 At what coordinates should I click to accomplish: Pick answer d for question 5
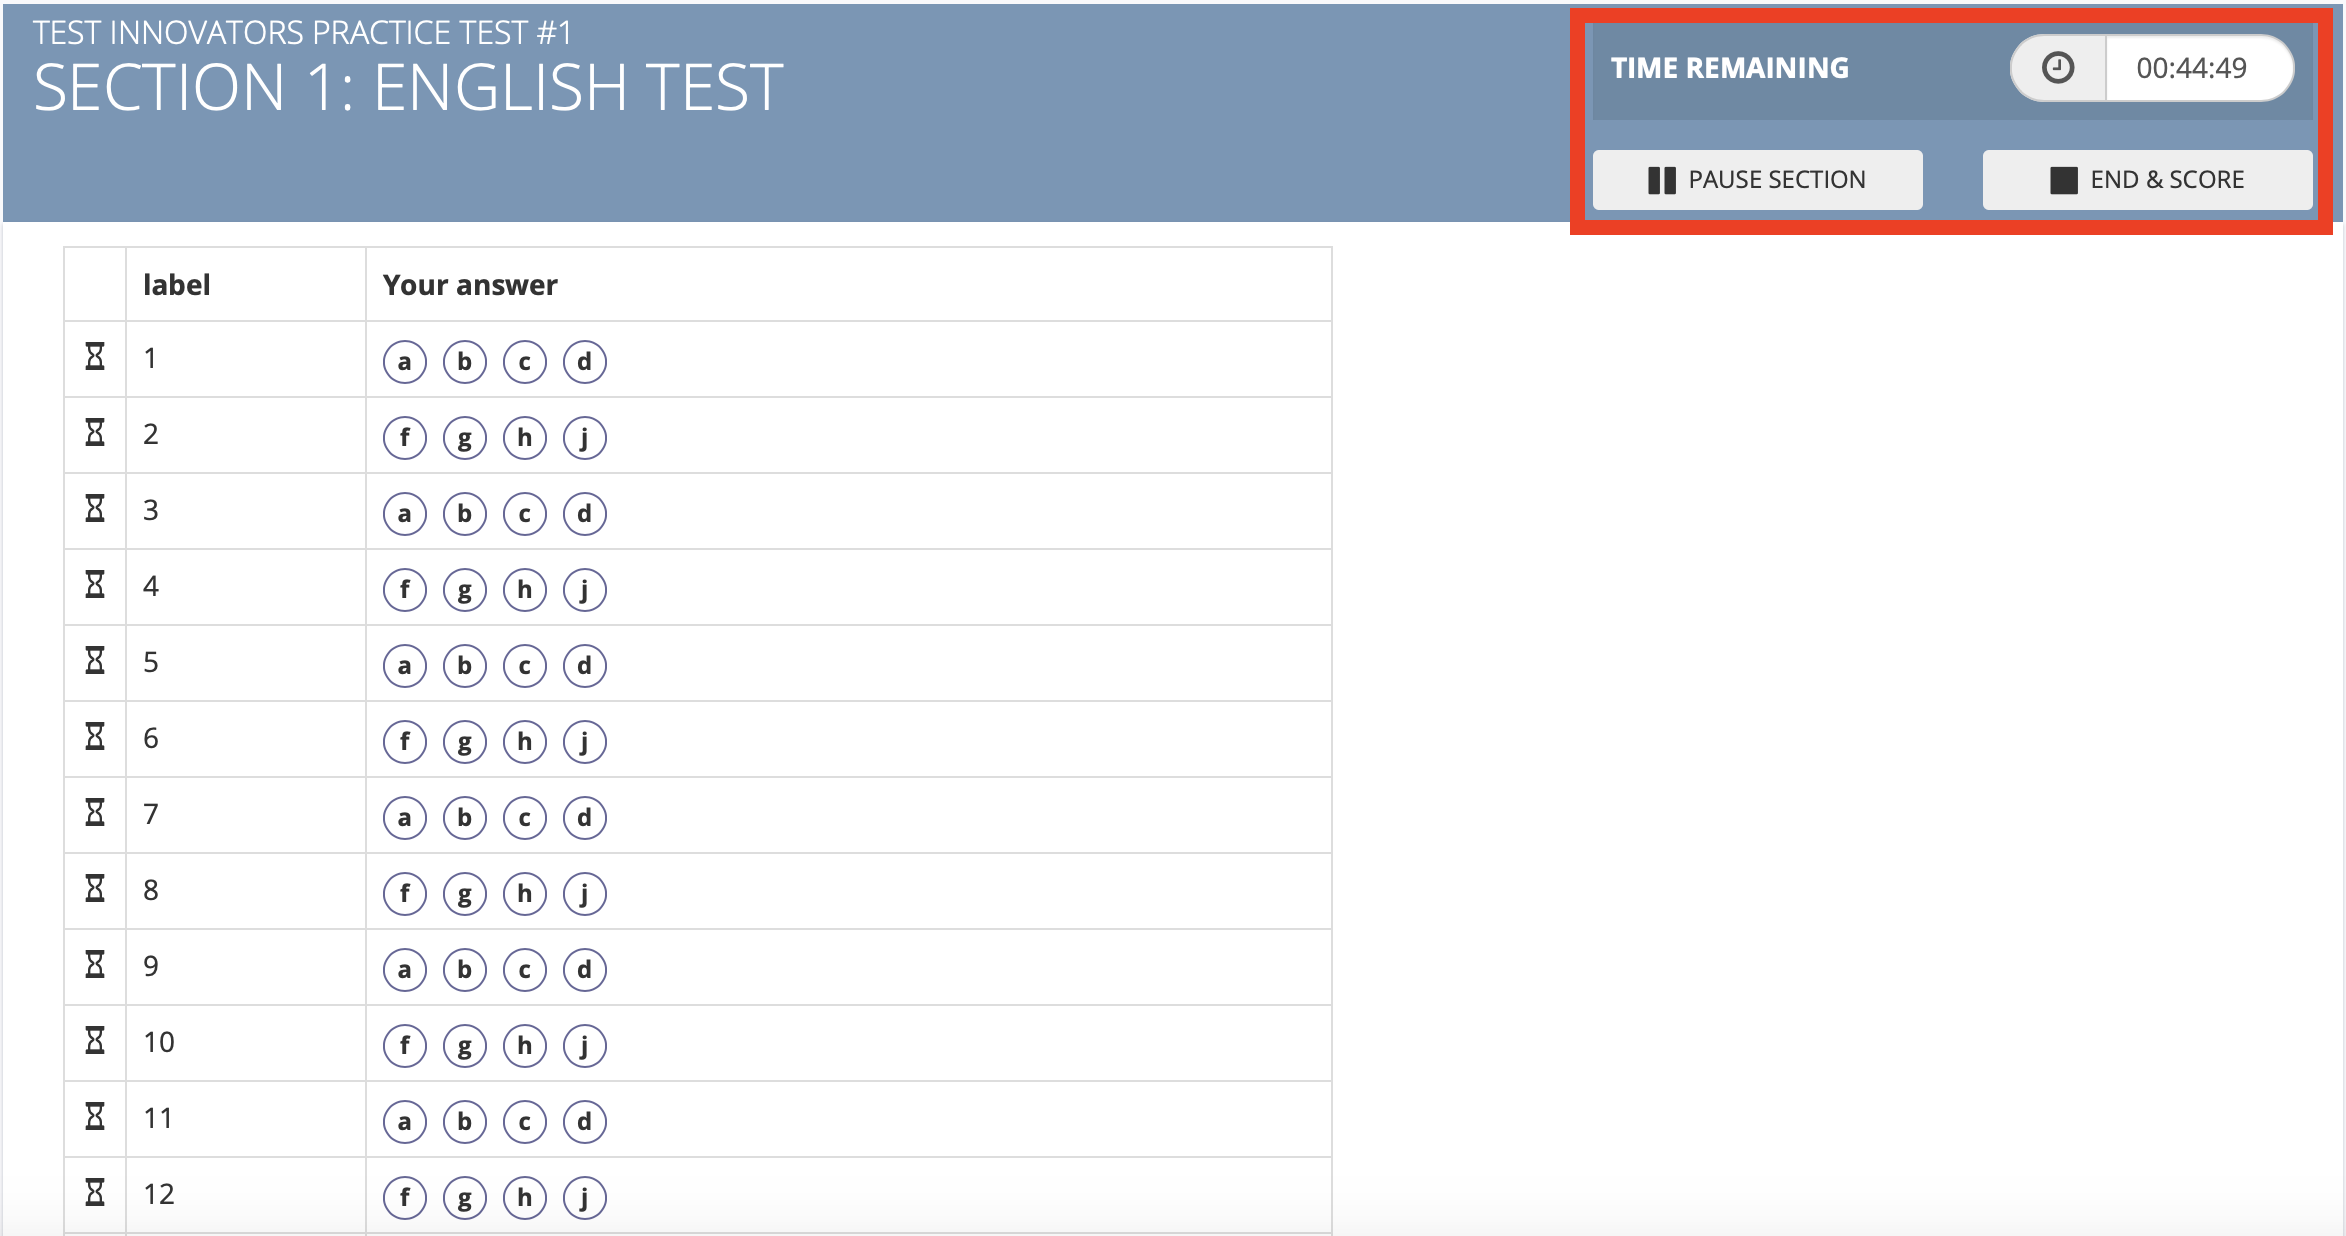[585, 666]
